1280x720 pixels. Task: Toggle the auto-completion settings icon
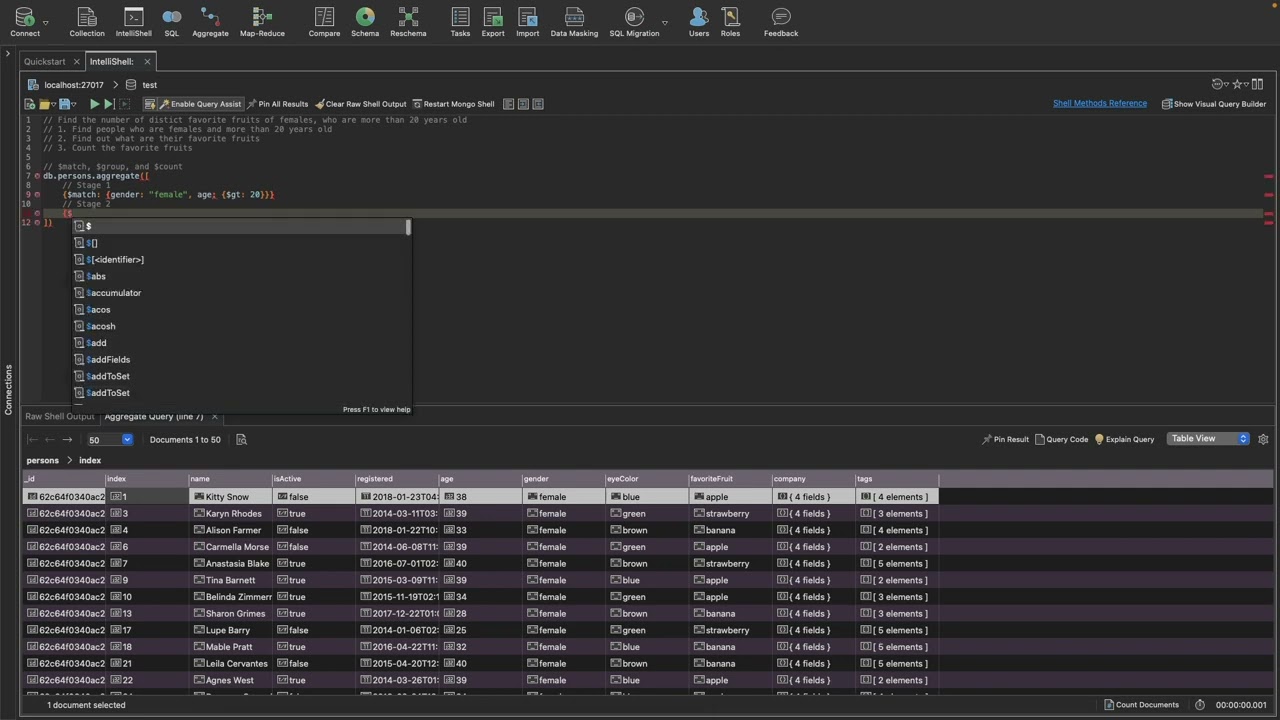click(150, 104)
